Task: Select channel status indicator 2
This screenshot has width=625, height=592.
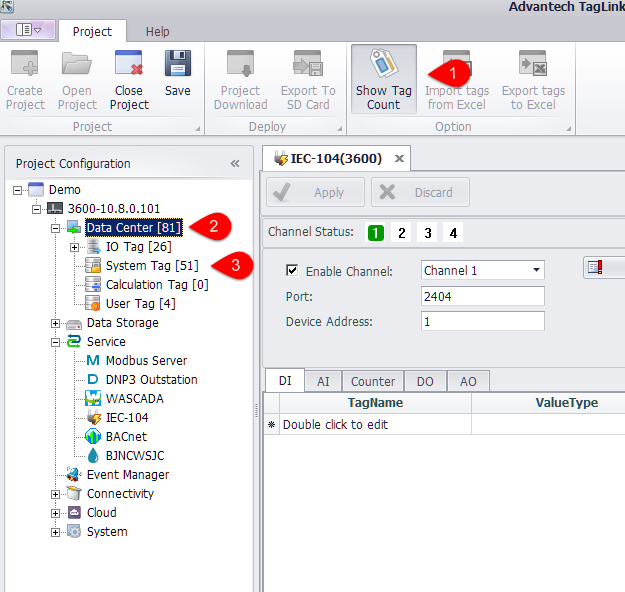Action: (x=402, y=233)
